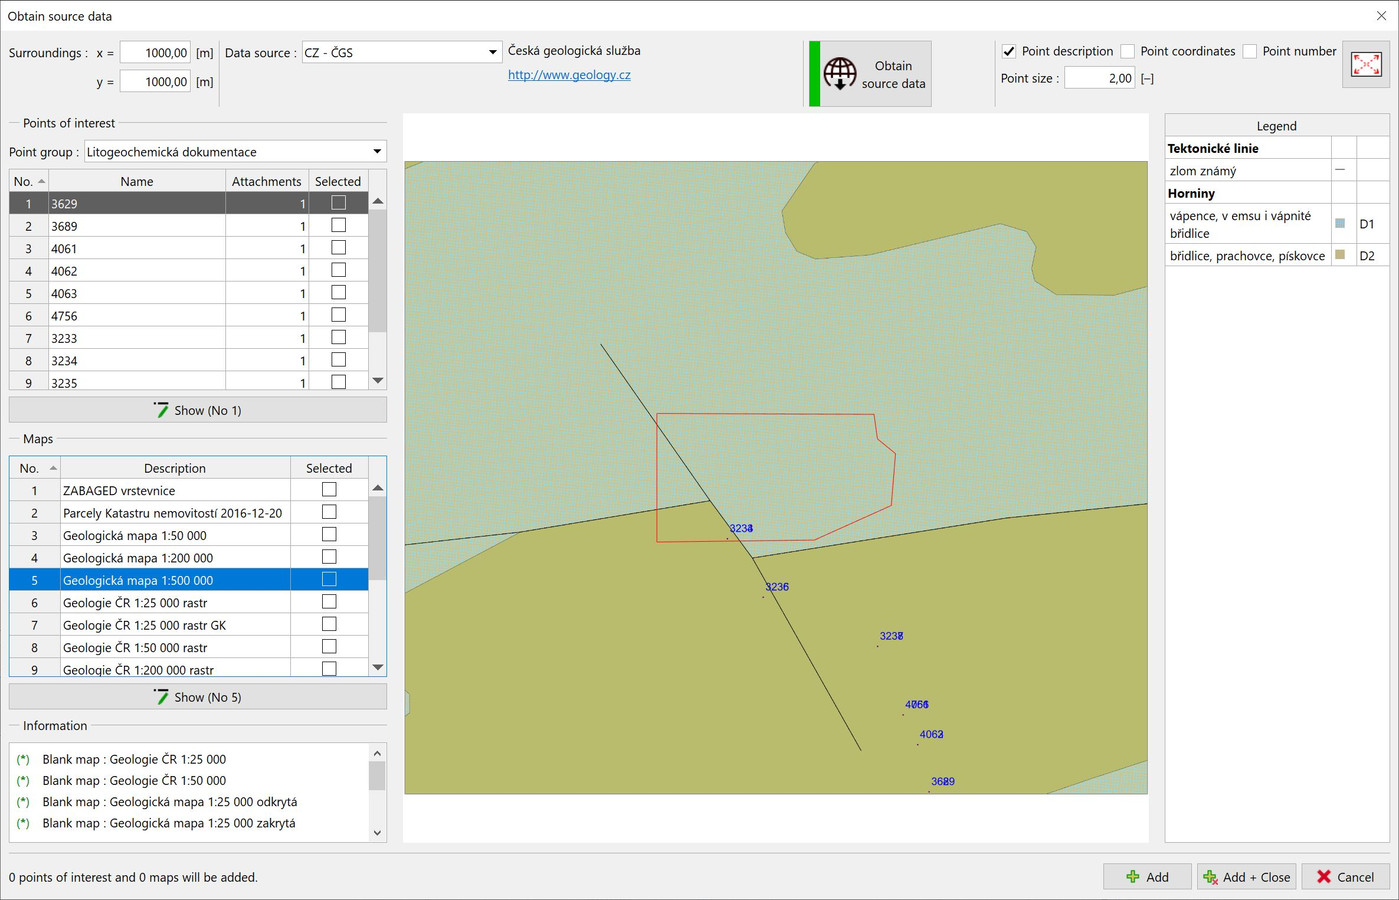The height and width of the screenshot is (900, 1399).
Task: Click the D2 rock color swatch in legend
Action: click(x=1340, y=256)
